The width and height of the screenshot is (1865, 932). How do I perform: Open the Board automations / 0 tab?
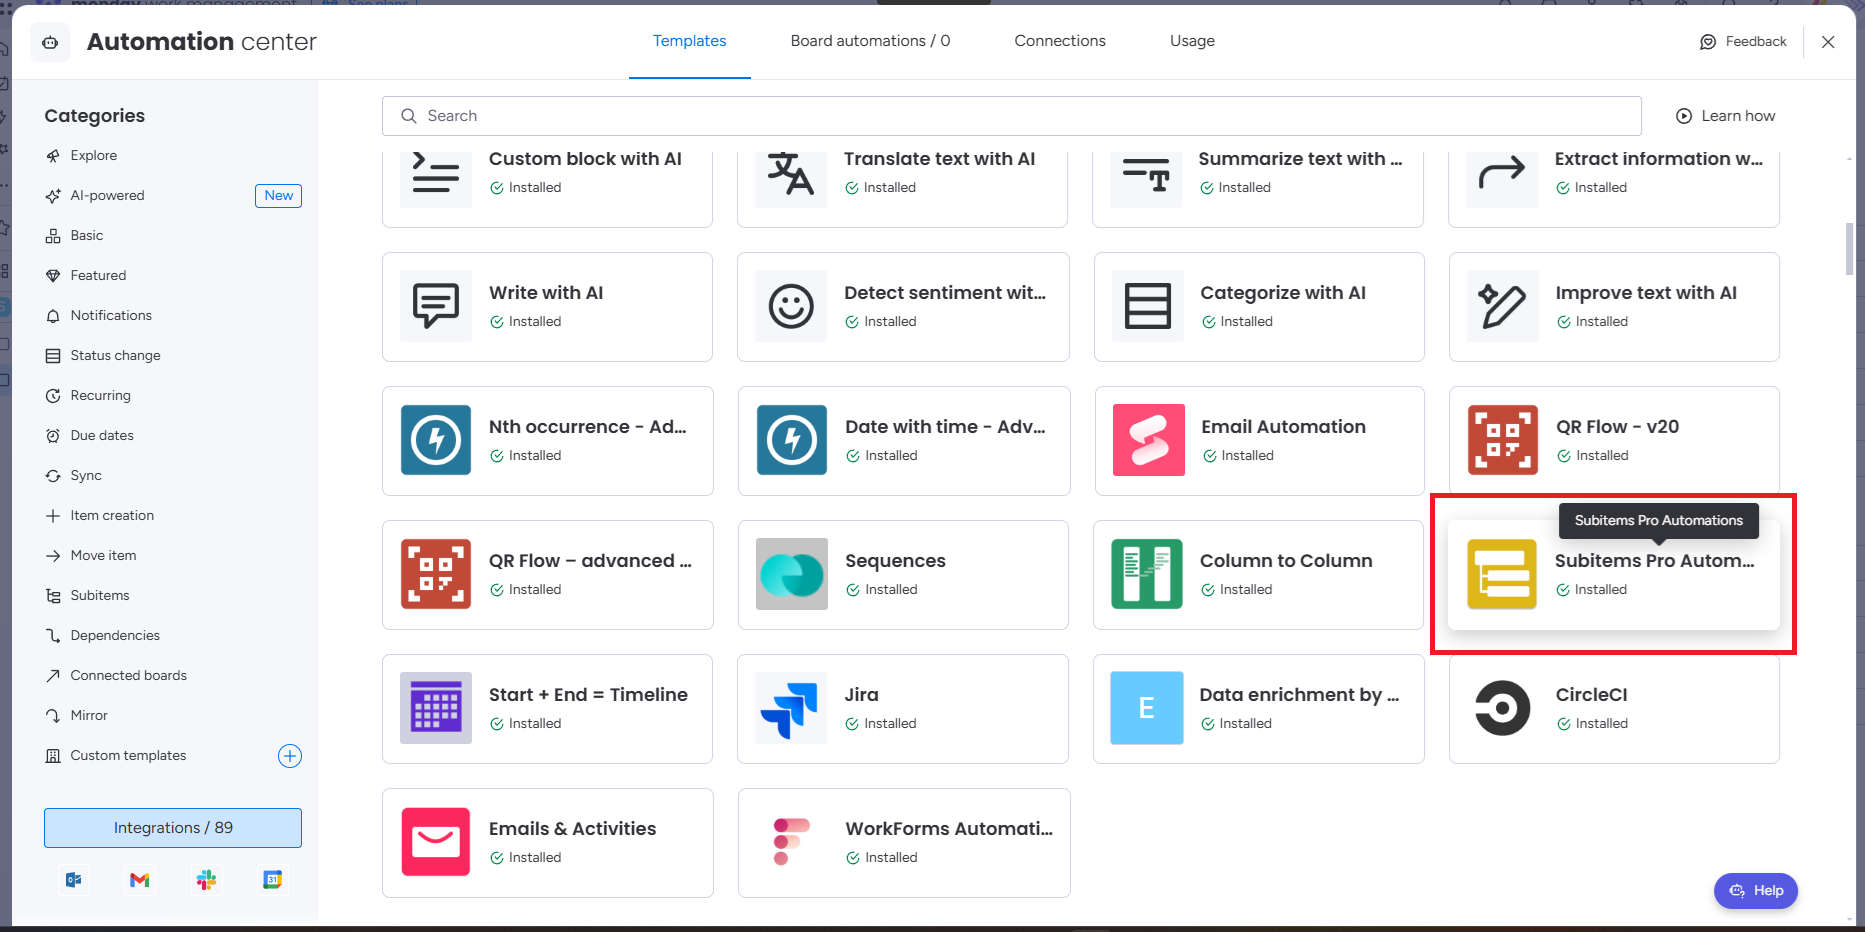pyautogui.click(x=870, y=41)
